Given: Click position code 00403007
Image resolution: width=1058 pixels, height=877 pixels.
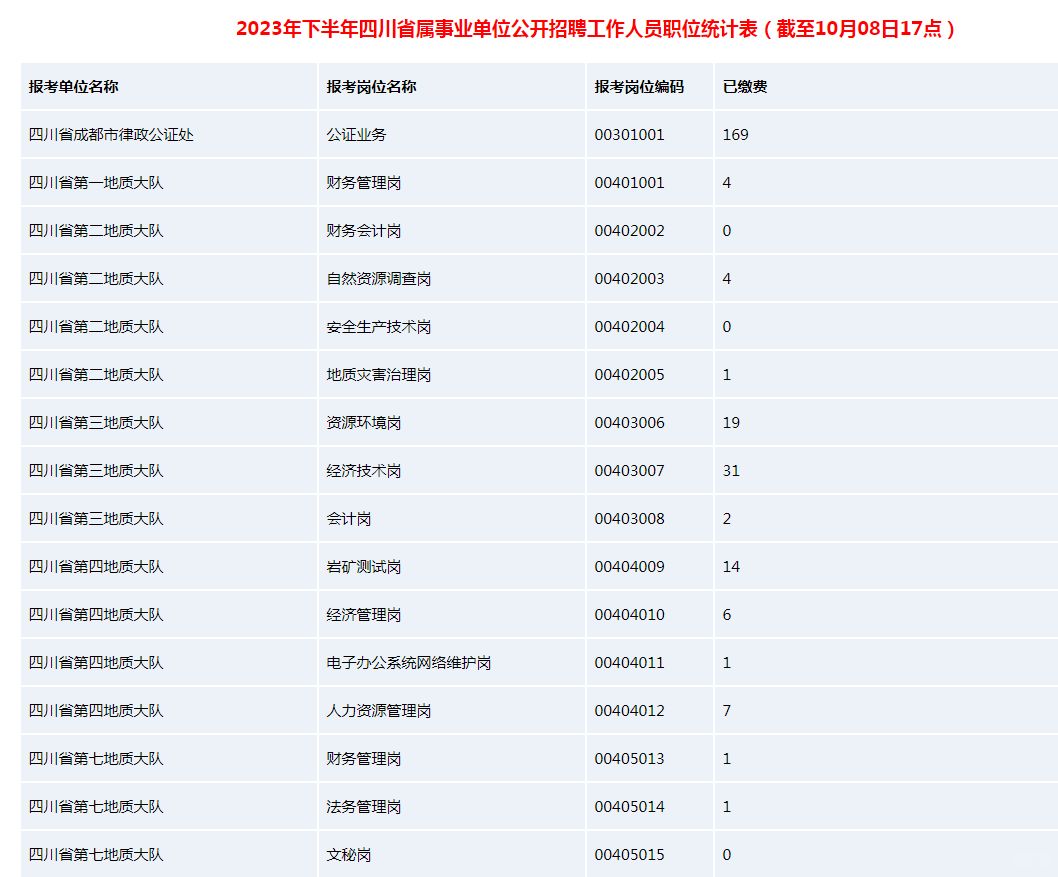Looking at the screenshot, I should coord(629,470).
